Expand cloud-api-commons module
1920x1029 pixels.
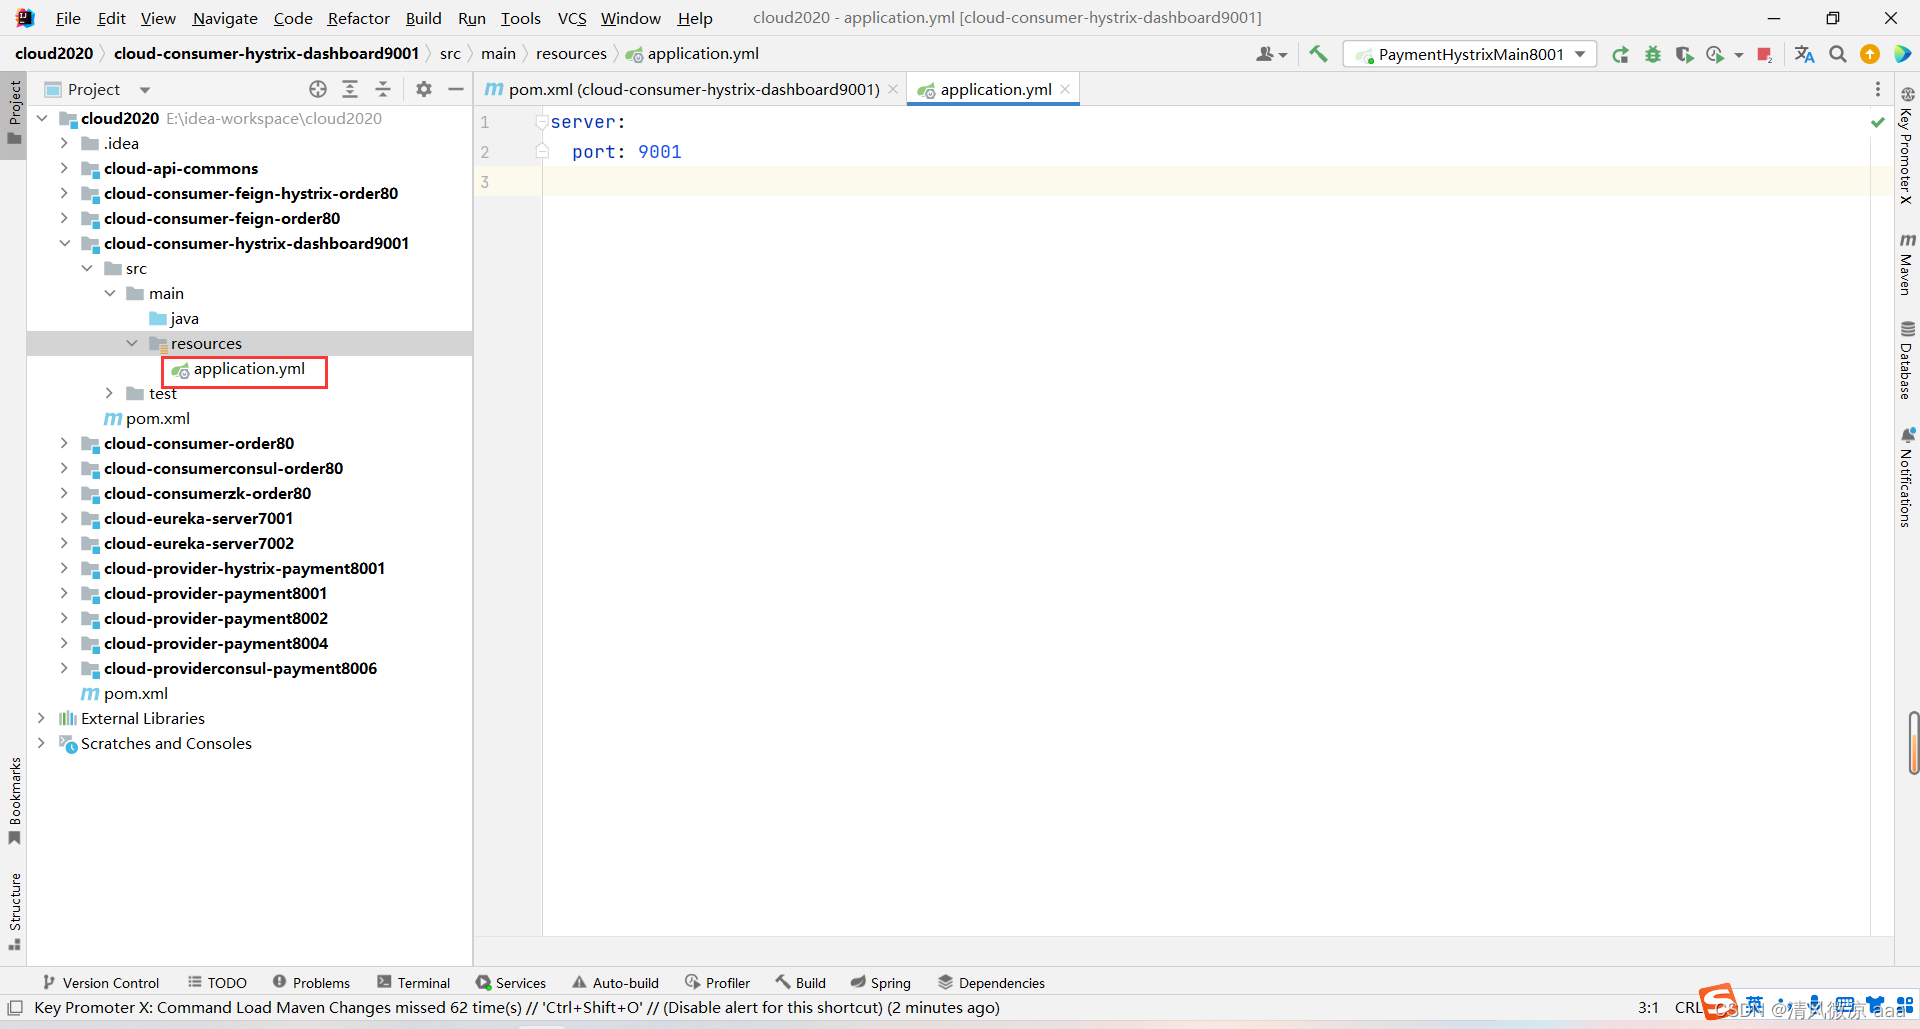[64, 168]
